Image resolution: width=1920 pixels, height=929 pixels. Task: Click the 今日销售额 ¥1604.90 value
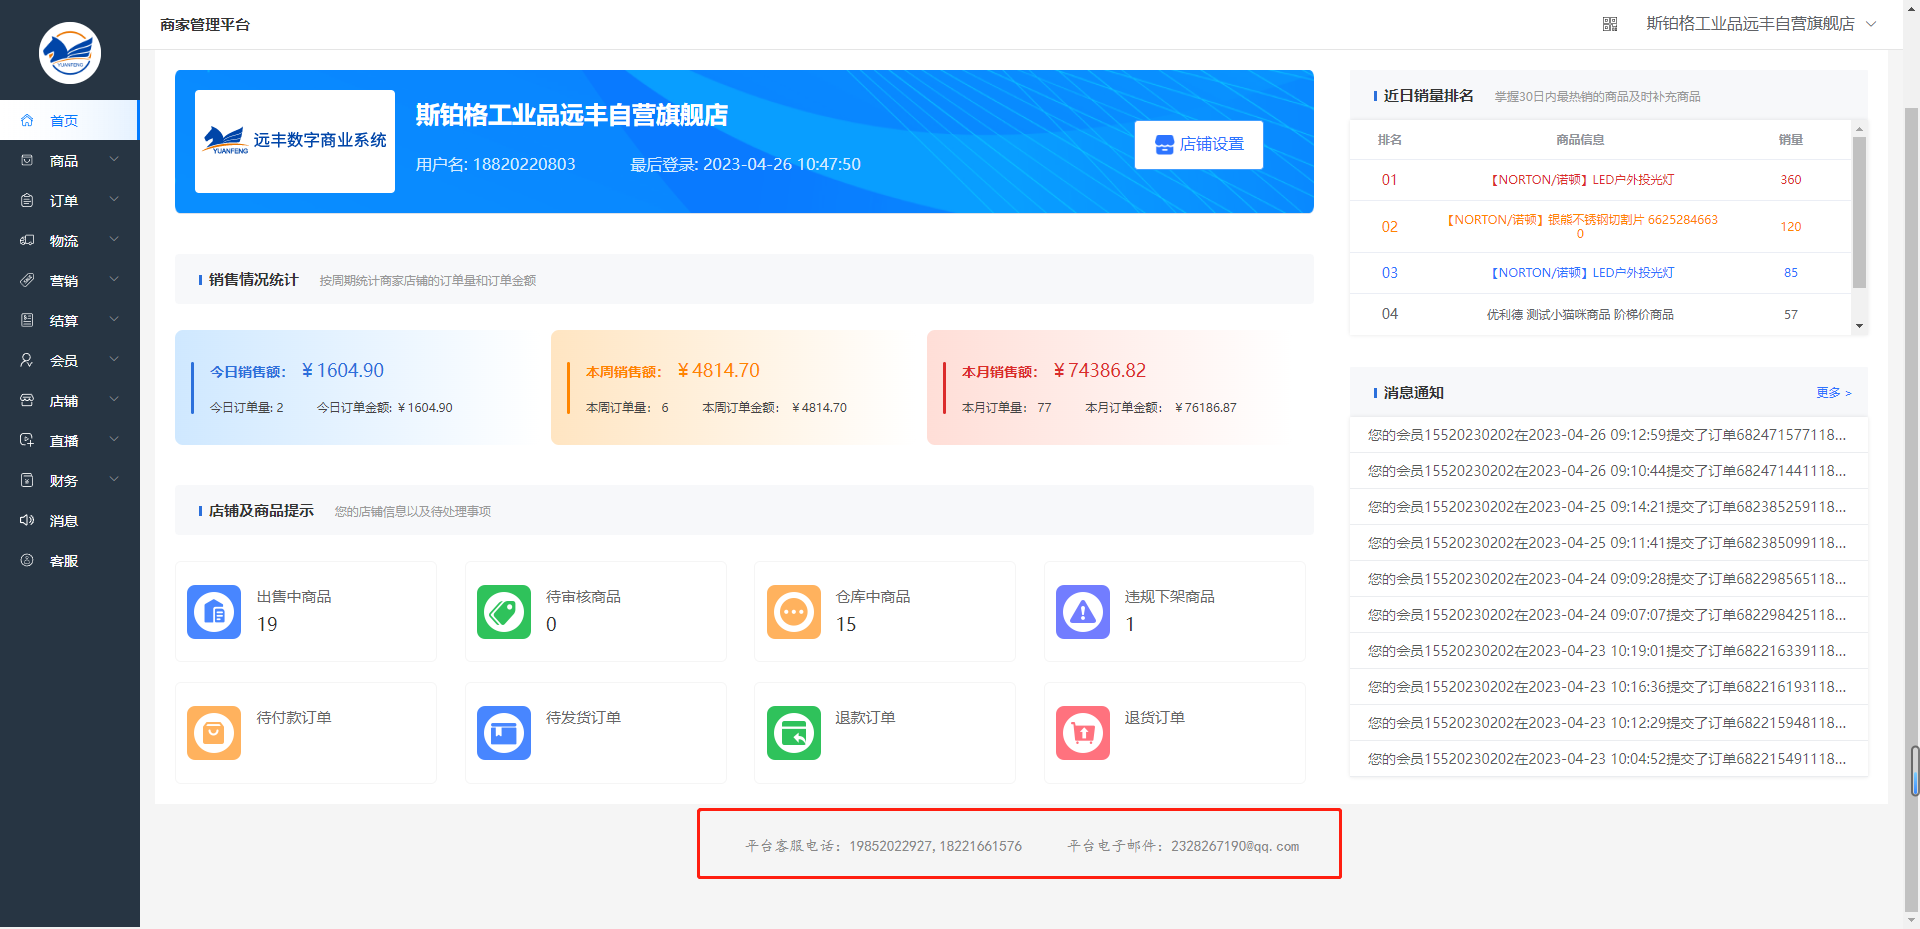tap(343, 371)
